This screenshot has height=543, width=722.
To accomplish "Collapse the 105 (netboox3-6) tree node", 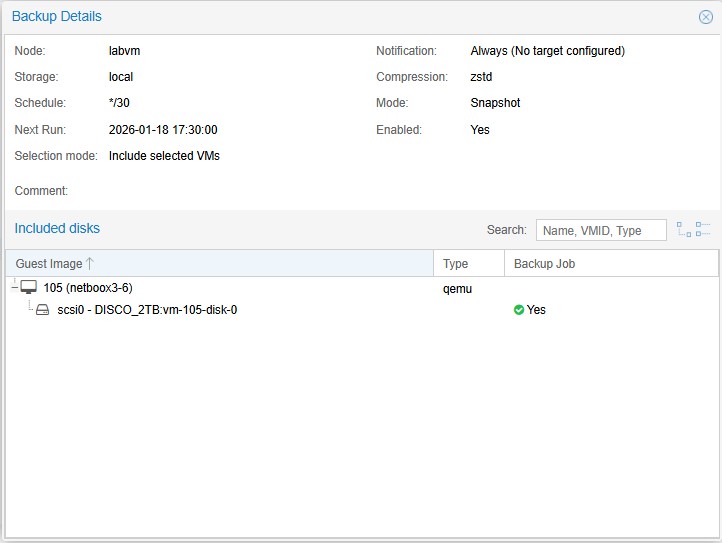I will pos(14,288).
